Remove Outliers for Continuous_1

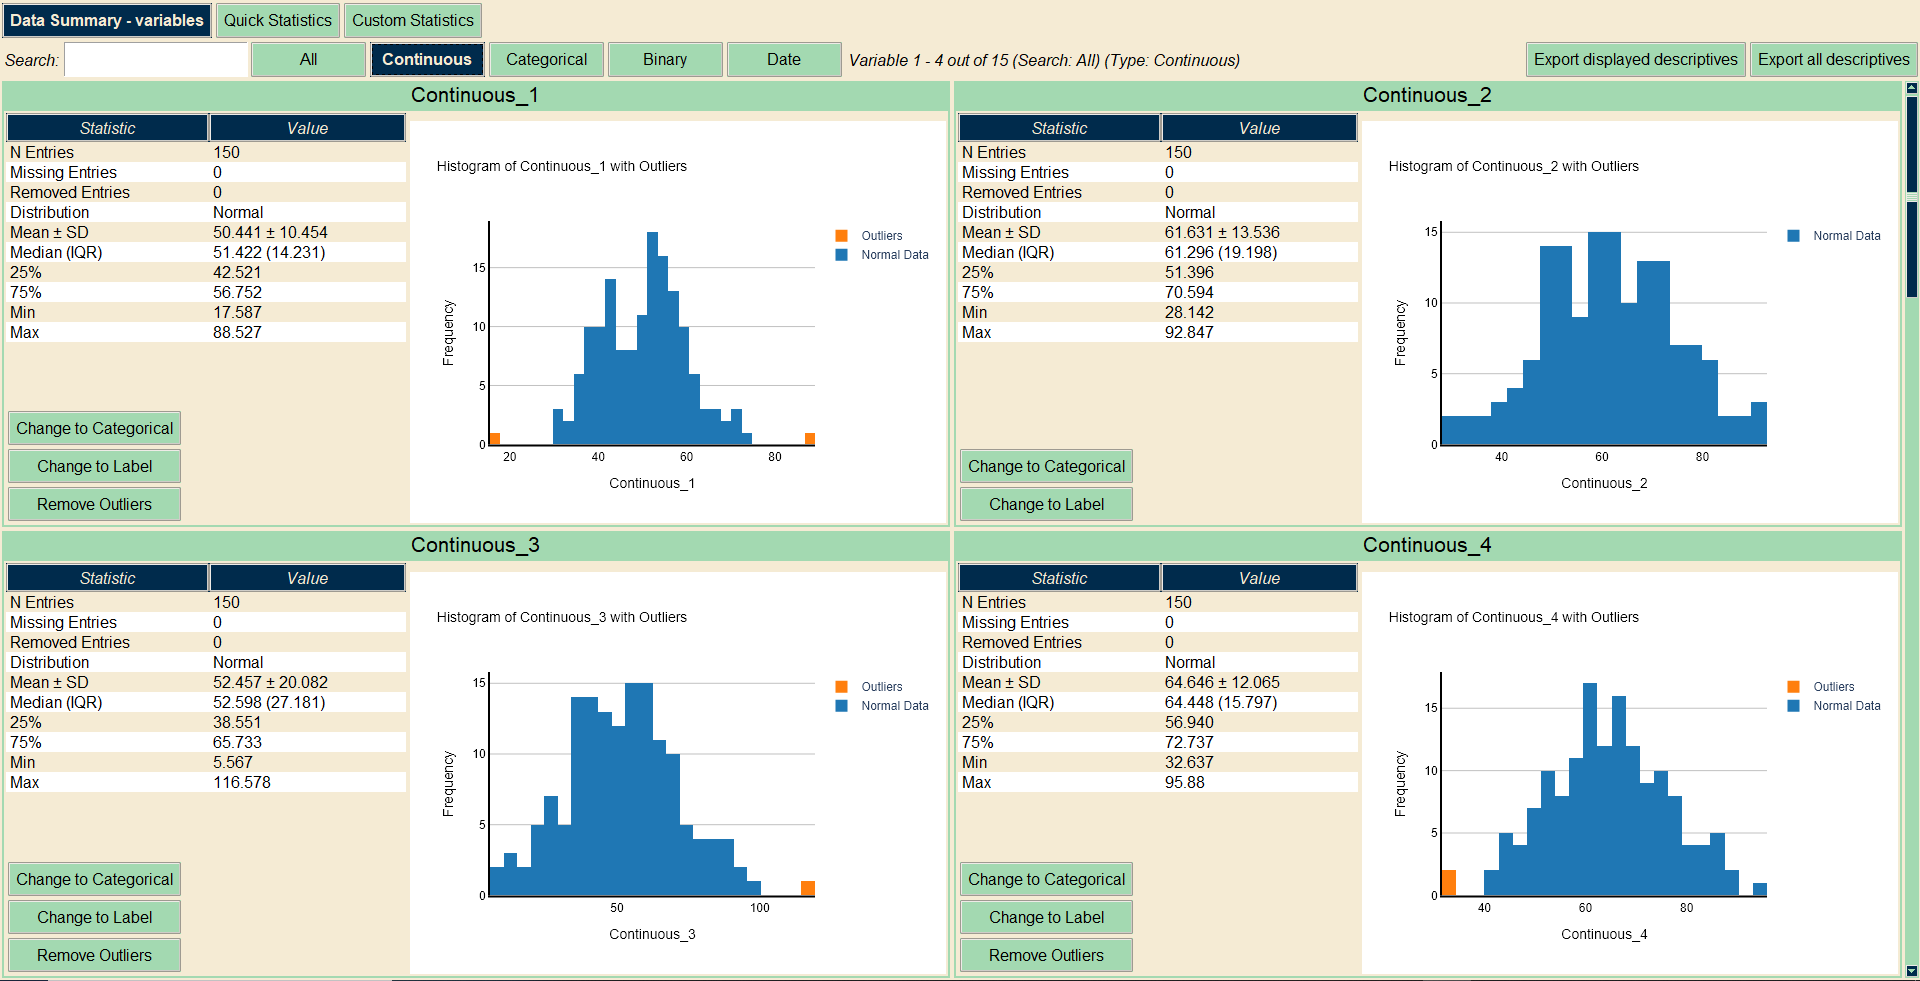[95, 505]
